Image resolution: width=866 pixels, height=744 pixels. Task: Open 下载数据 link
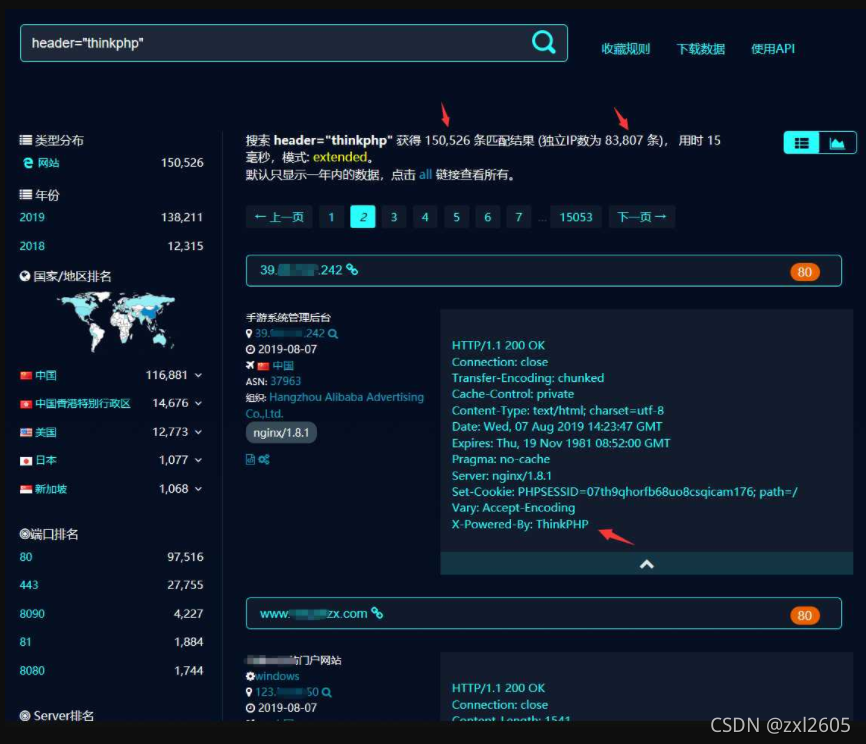point(700,49)
